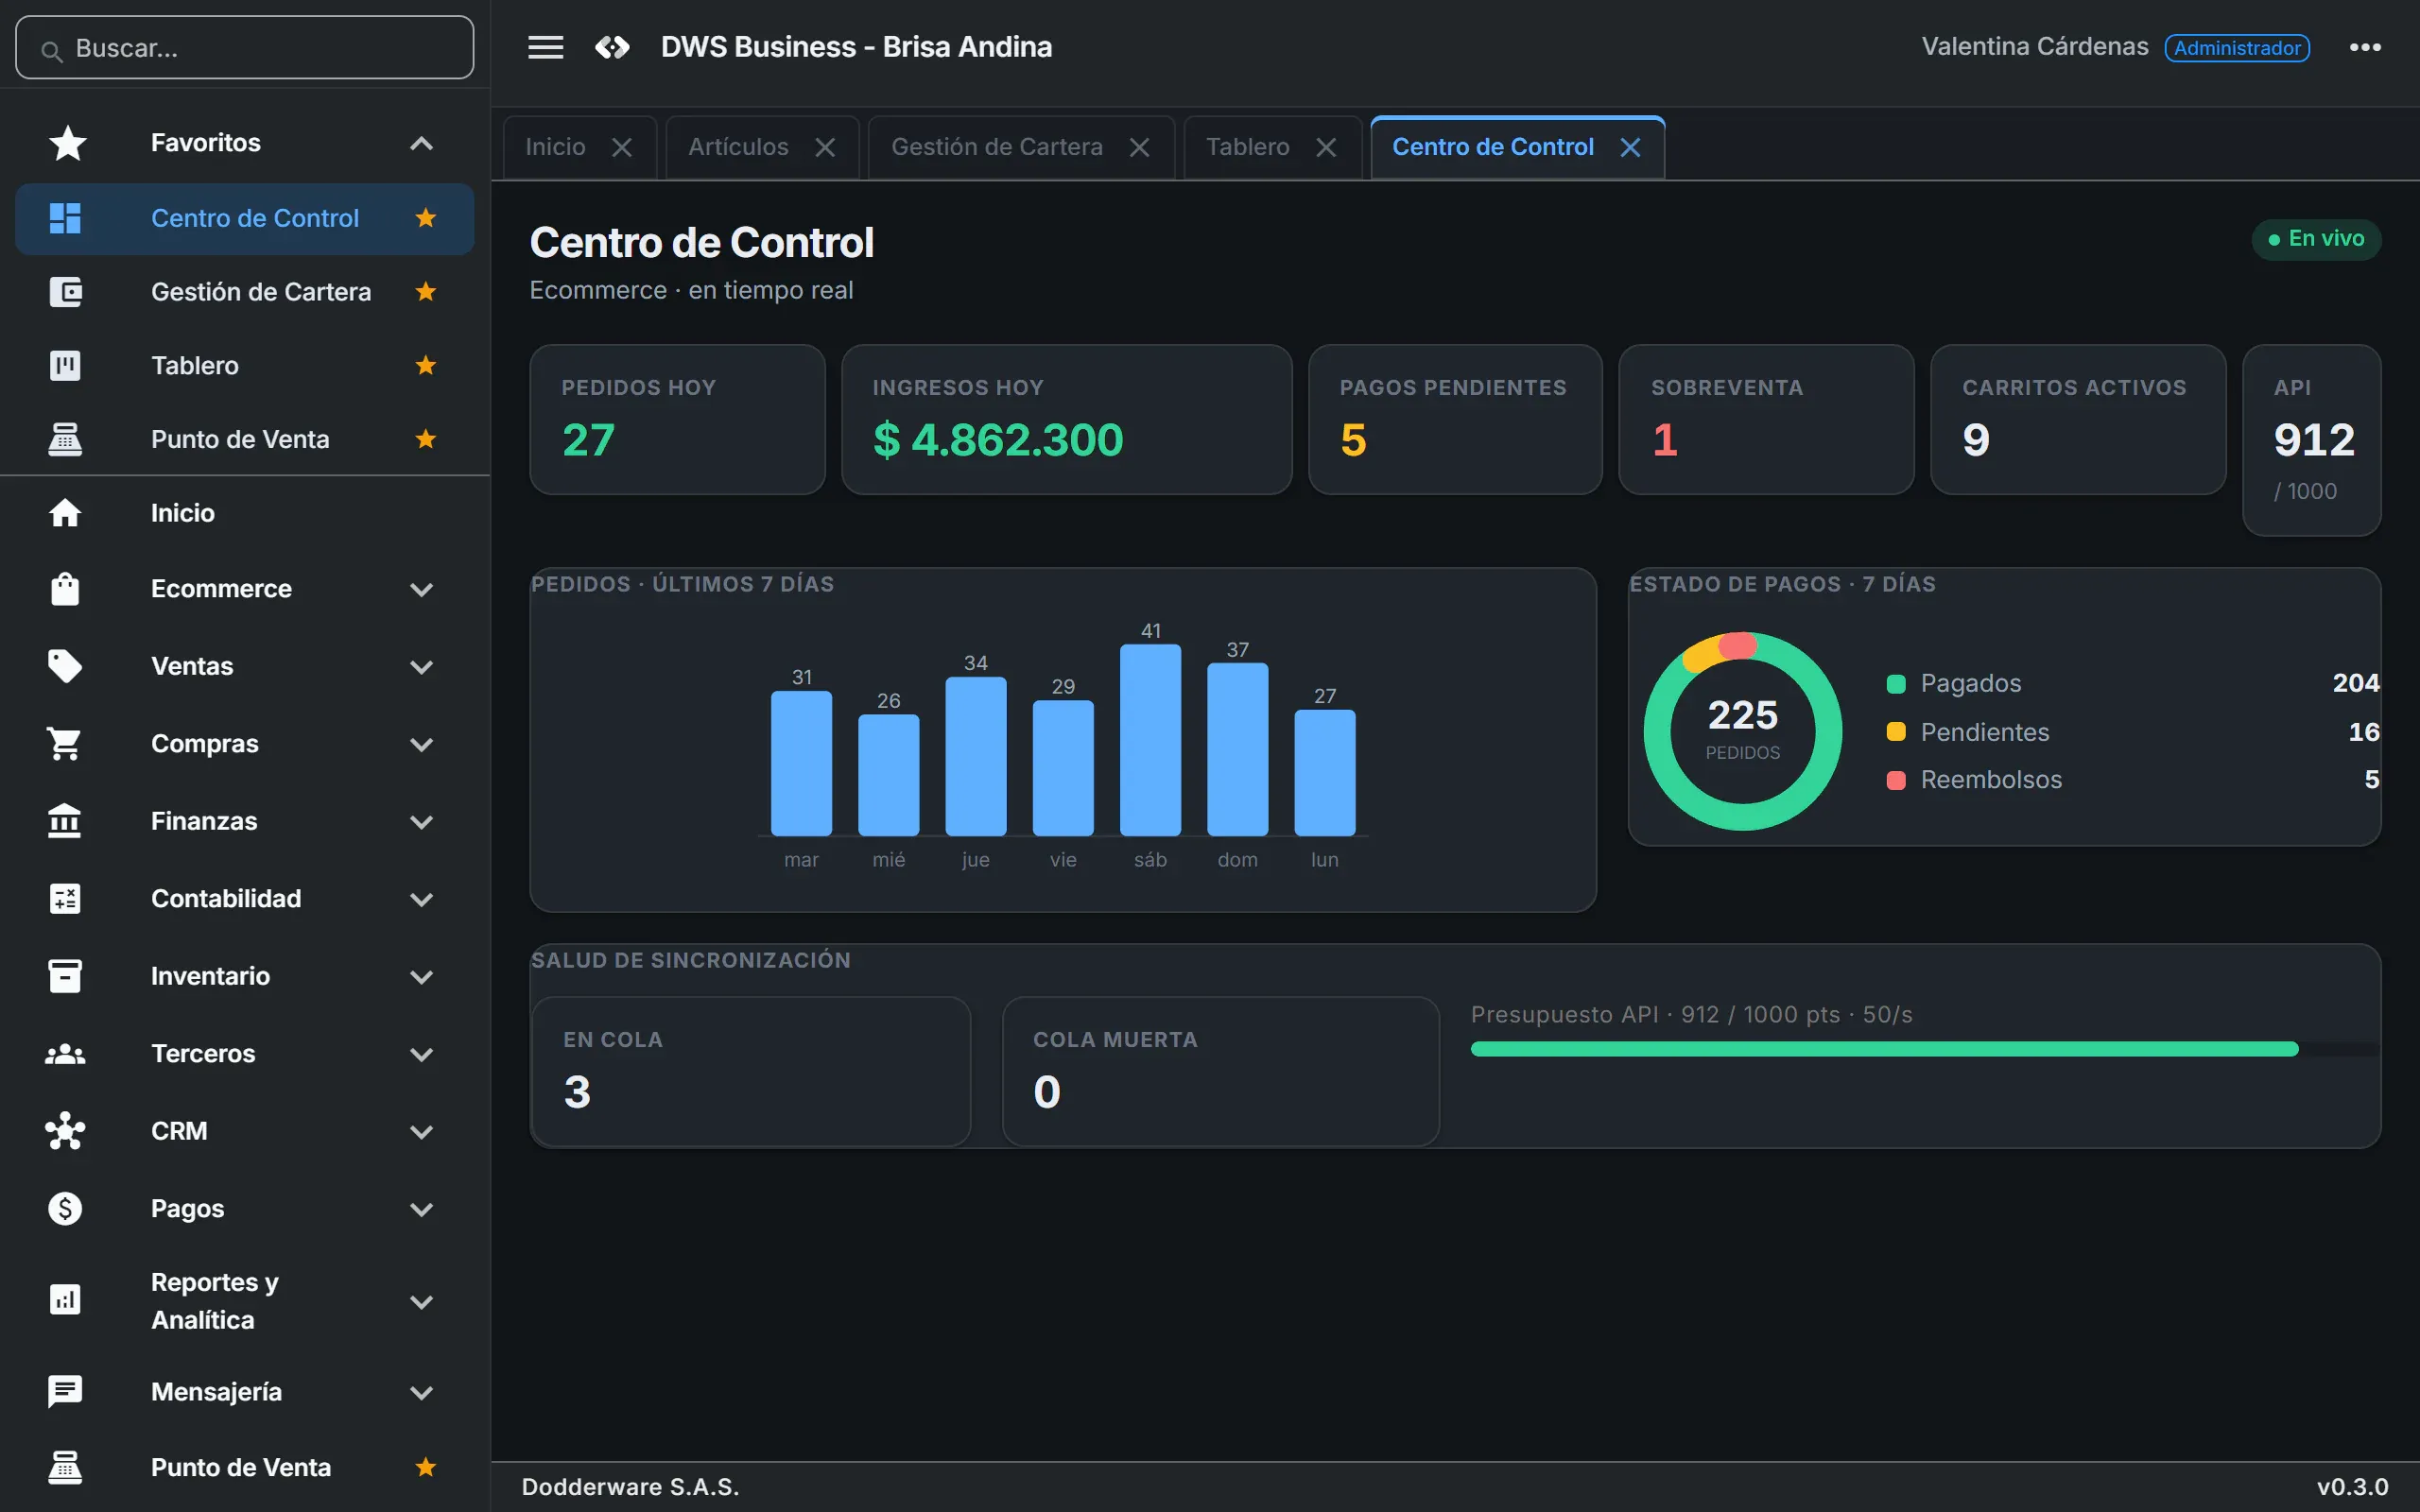The height and width of the screenshot is (1512, 2420).
Task: Expand the Contabilidad menu chevron
Action: 422,899
